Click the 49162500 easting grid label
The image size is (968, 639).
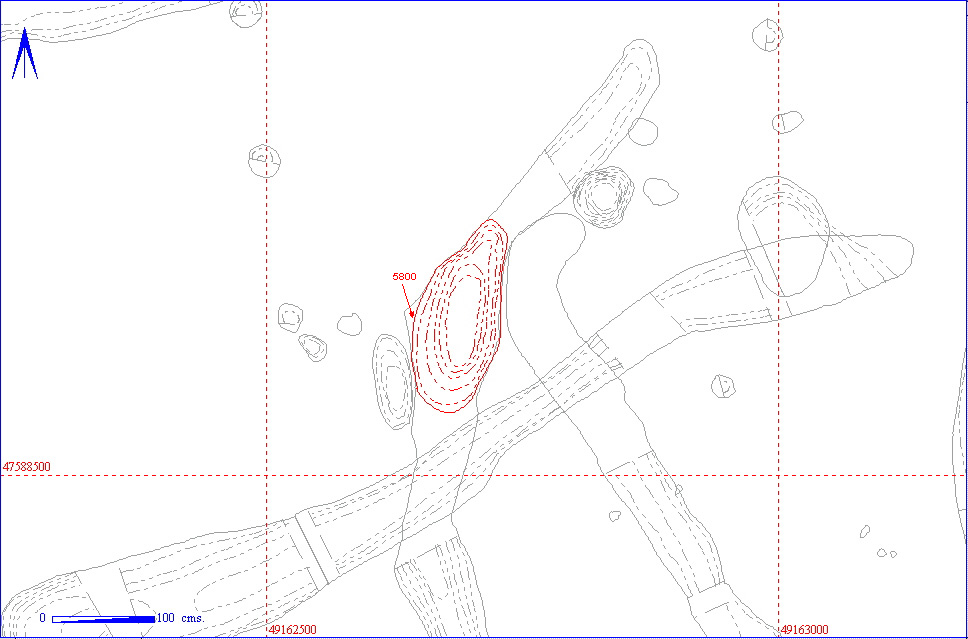click(x=293, y=630)
